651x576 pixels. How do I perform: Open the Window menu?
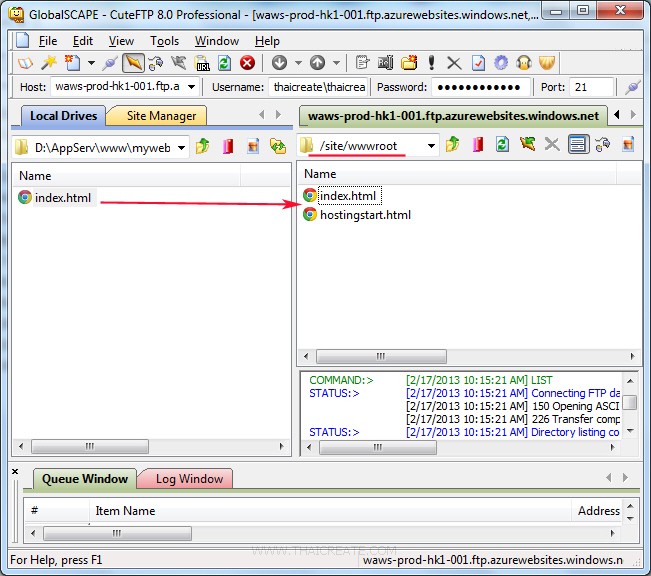click(217, 41)
